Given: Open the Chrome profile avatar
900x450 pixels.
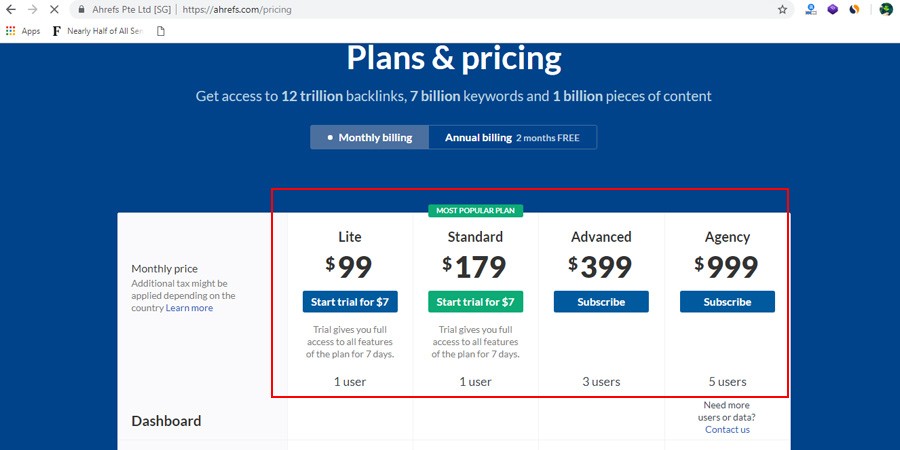Looking at the screenshot, I should click(x=886, y=9).
